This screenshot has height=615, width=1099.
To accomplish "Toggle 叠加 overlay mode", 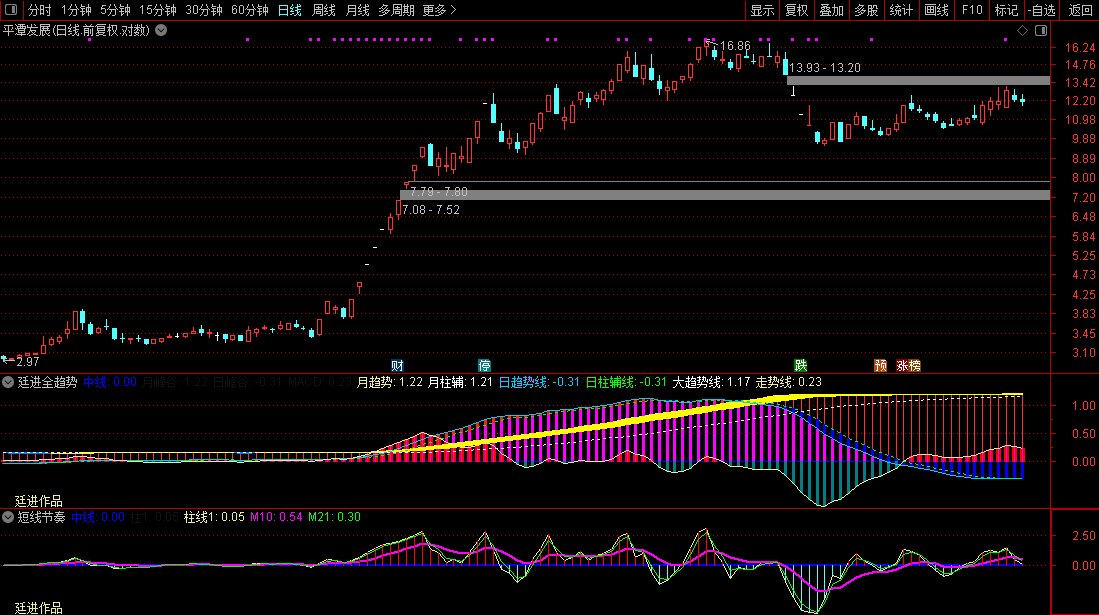I will point(831,11).
